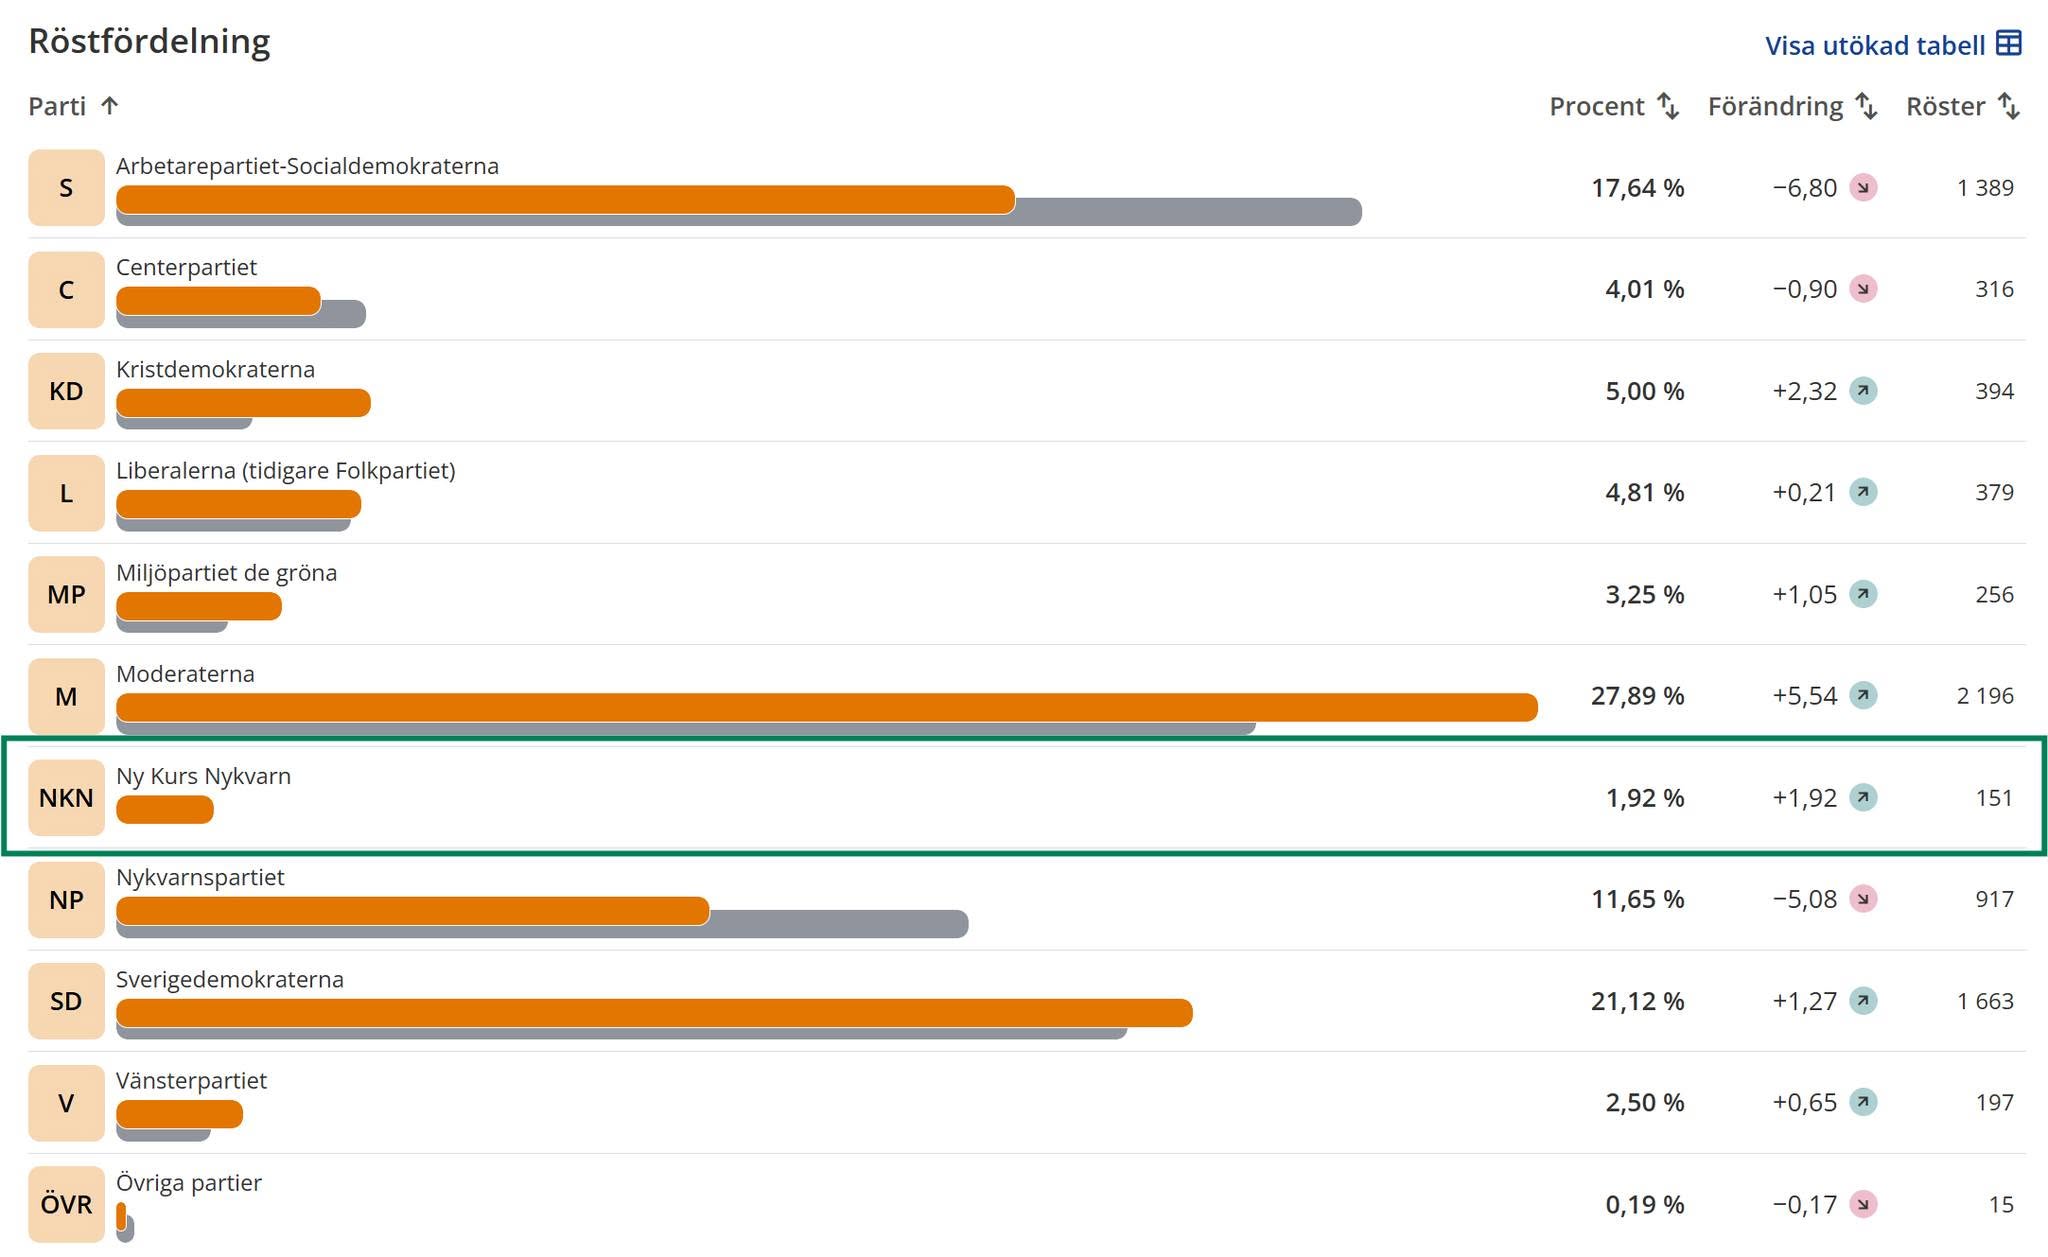Click the 27,89 % value
2048x1257 pixels.
pyautogui.click(x=1638, y=696)
